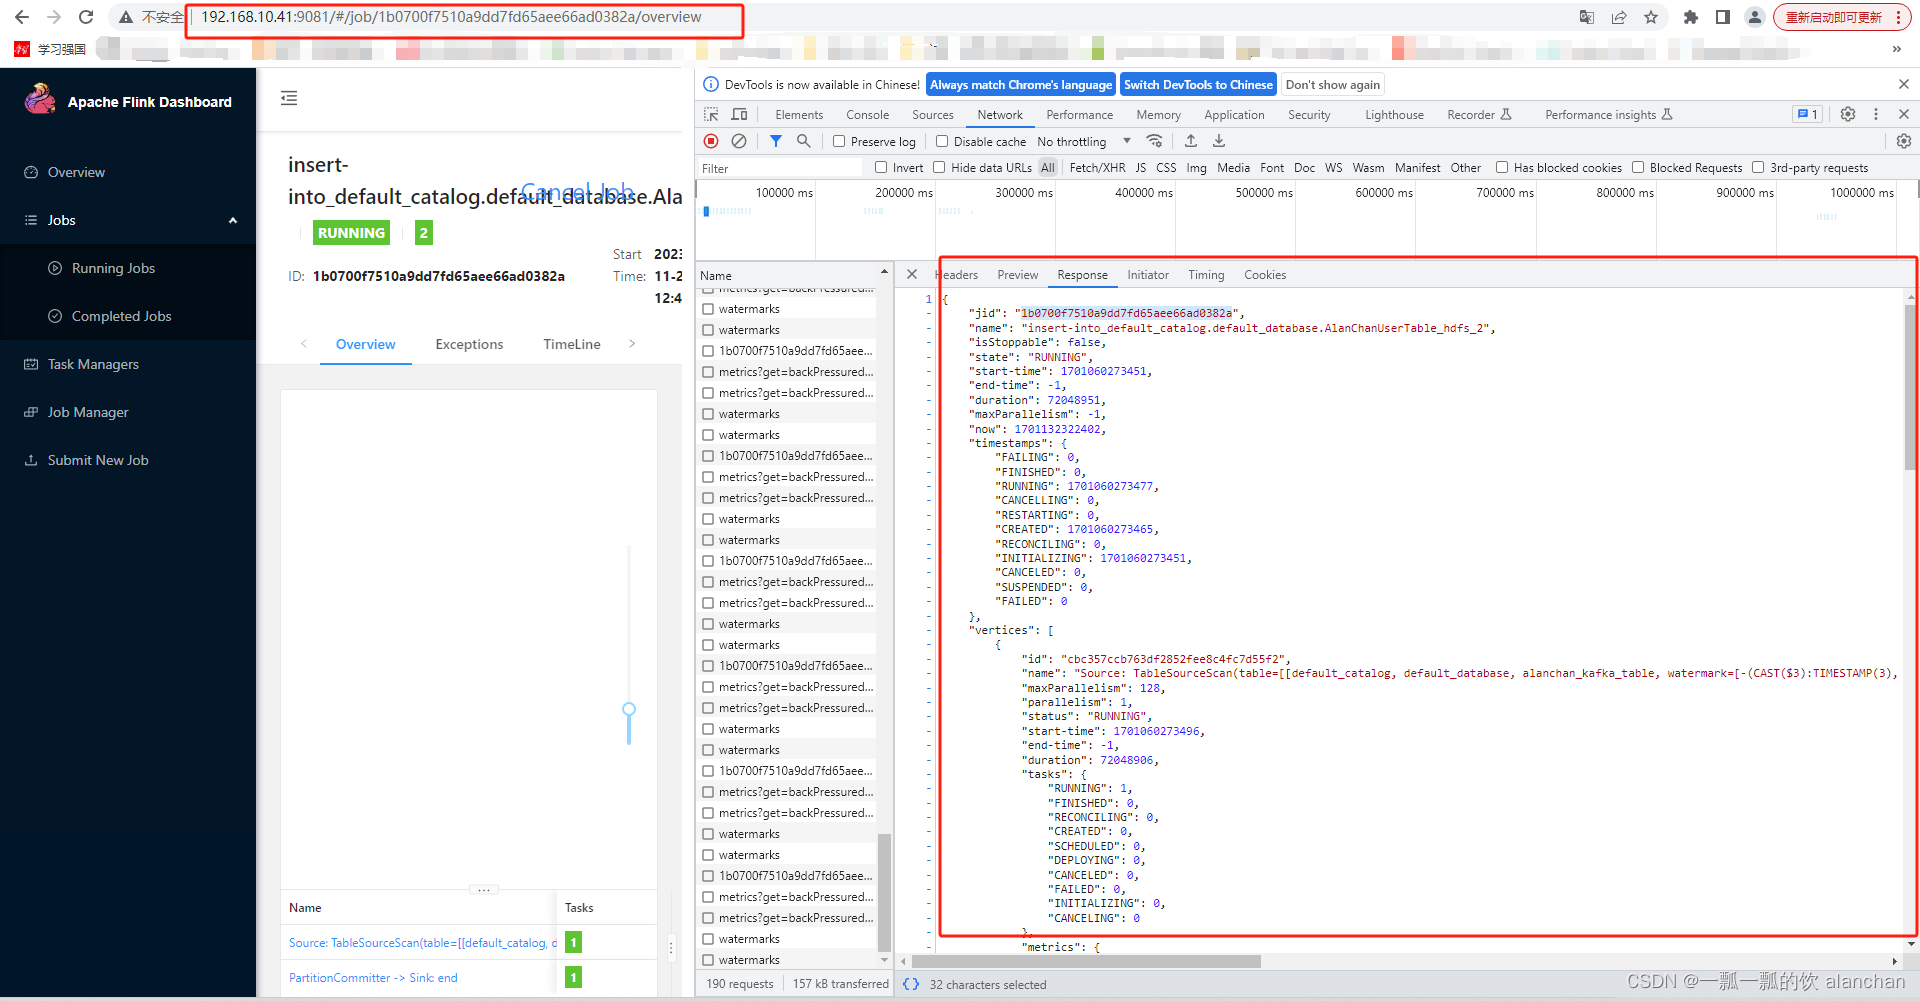
Task: Open PartitionCommitter Sink task link
Action: point(373,978)
